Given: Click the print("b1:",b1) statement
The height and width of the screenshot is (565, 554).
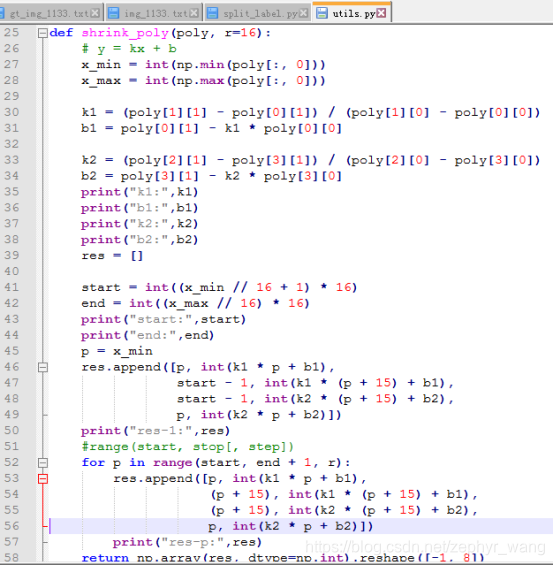Looking at the screenshot, I should [139, 208].
